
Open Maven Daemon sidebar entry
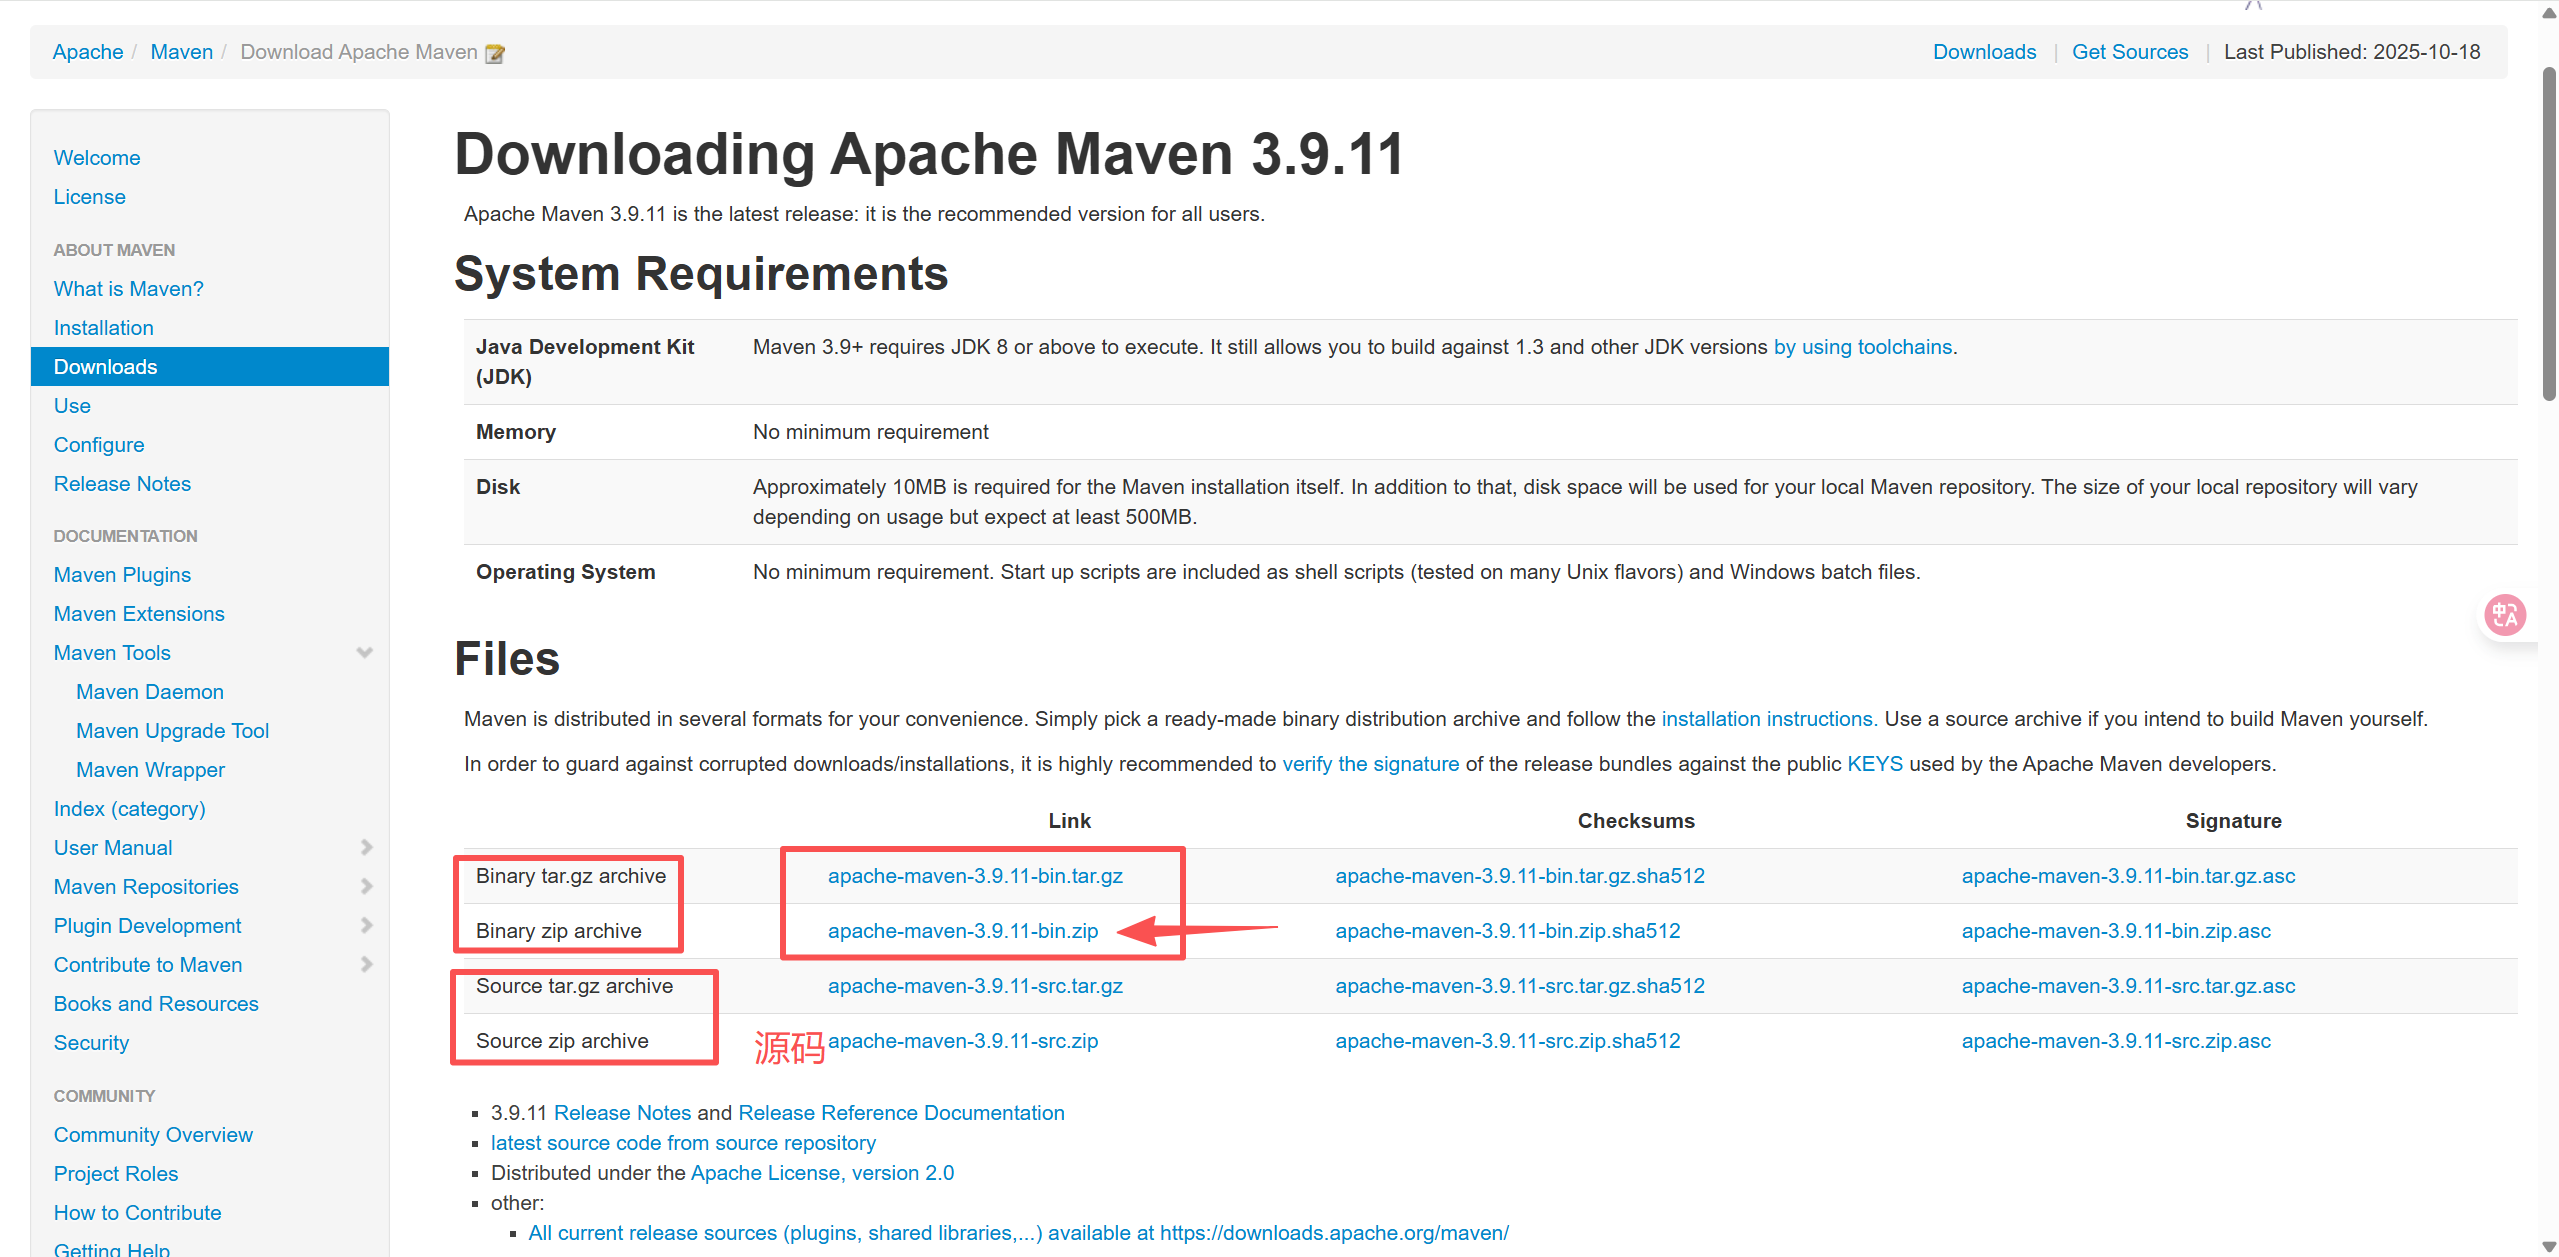[150, 692]
